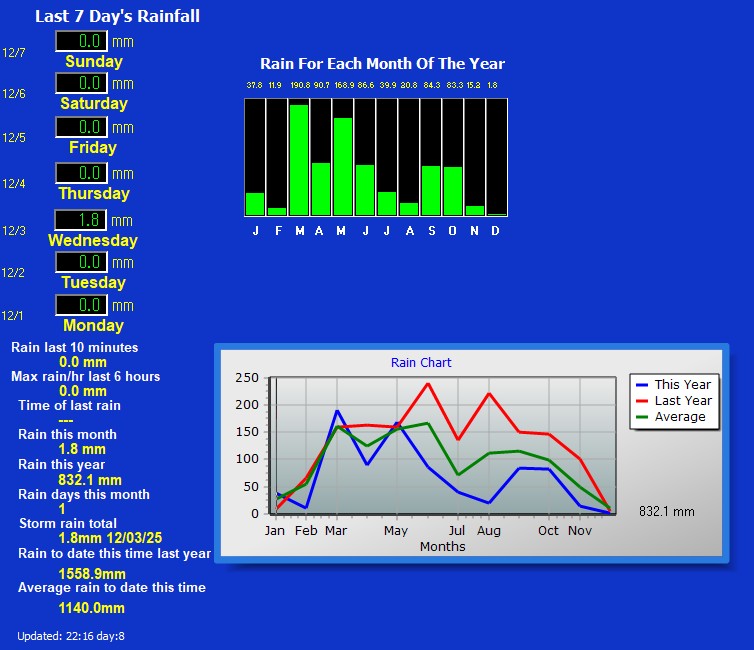Click the Rain Chart title
754x650 pixels.
[x=421, y=363]
